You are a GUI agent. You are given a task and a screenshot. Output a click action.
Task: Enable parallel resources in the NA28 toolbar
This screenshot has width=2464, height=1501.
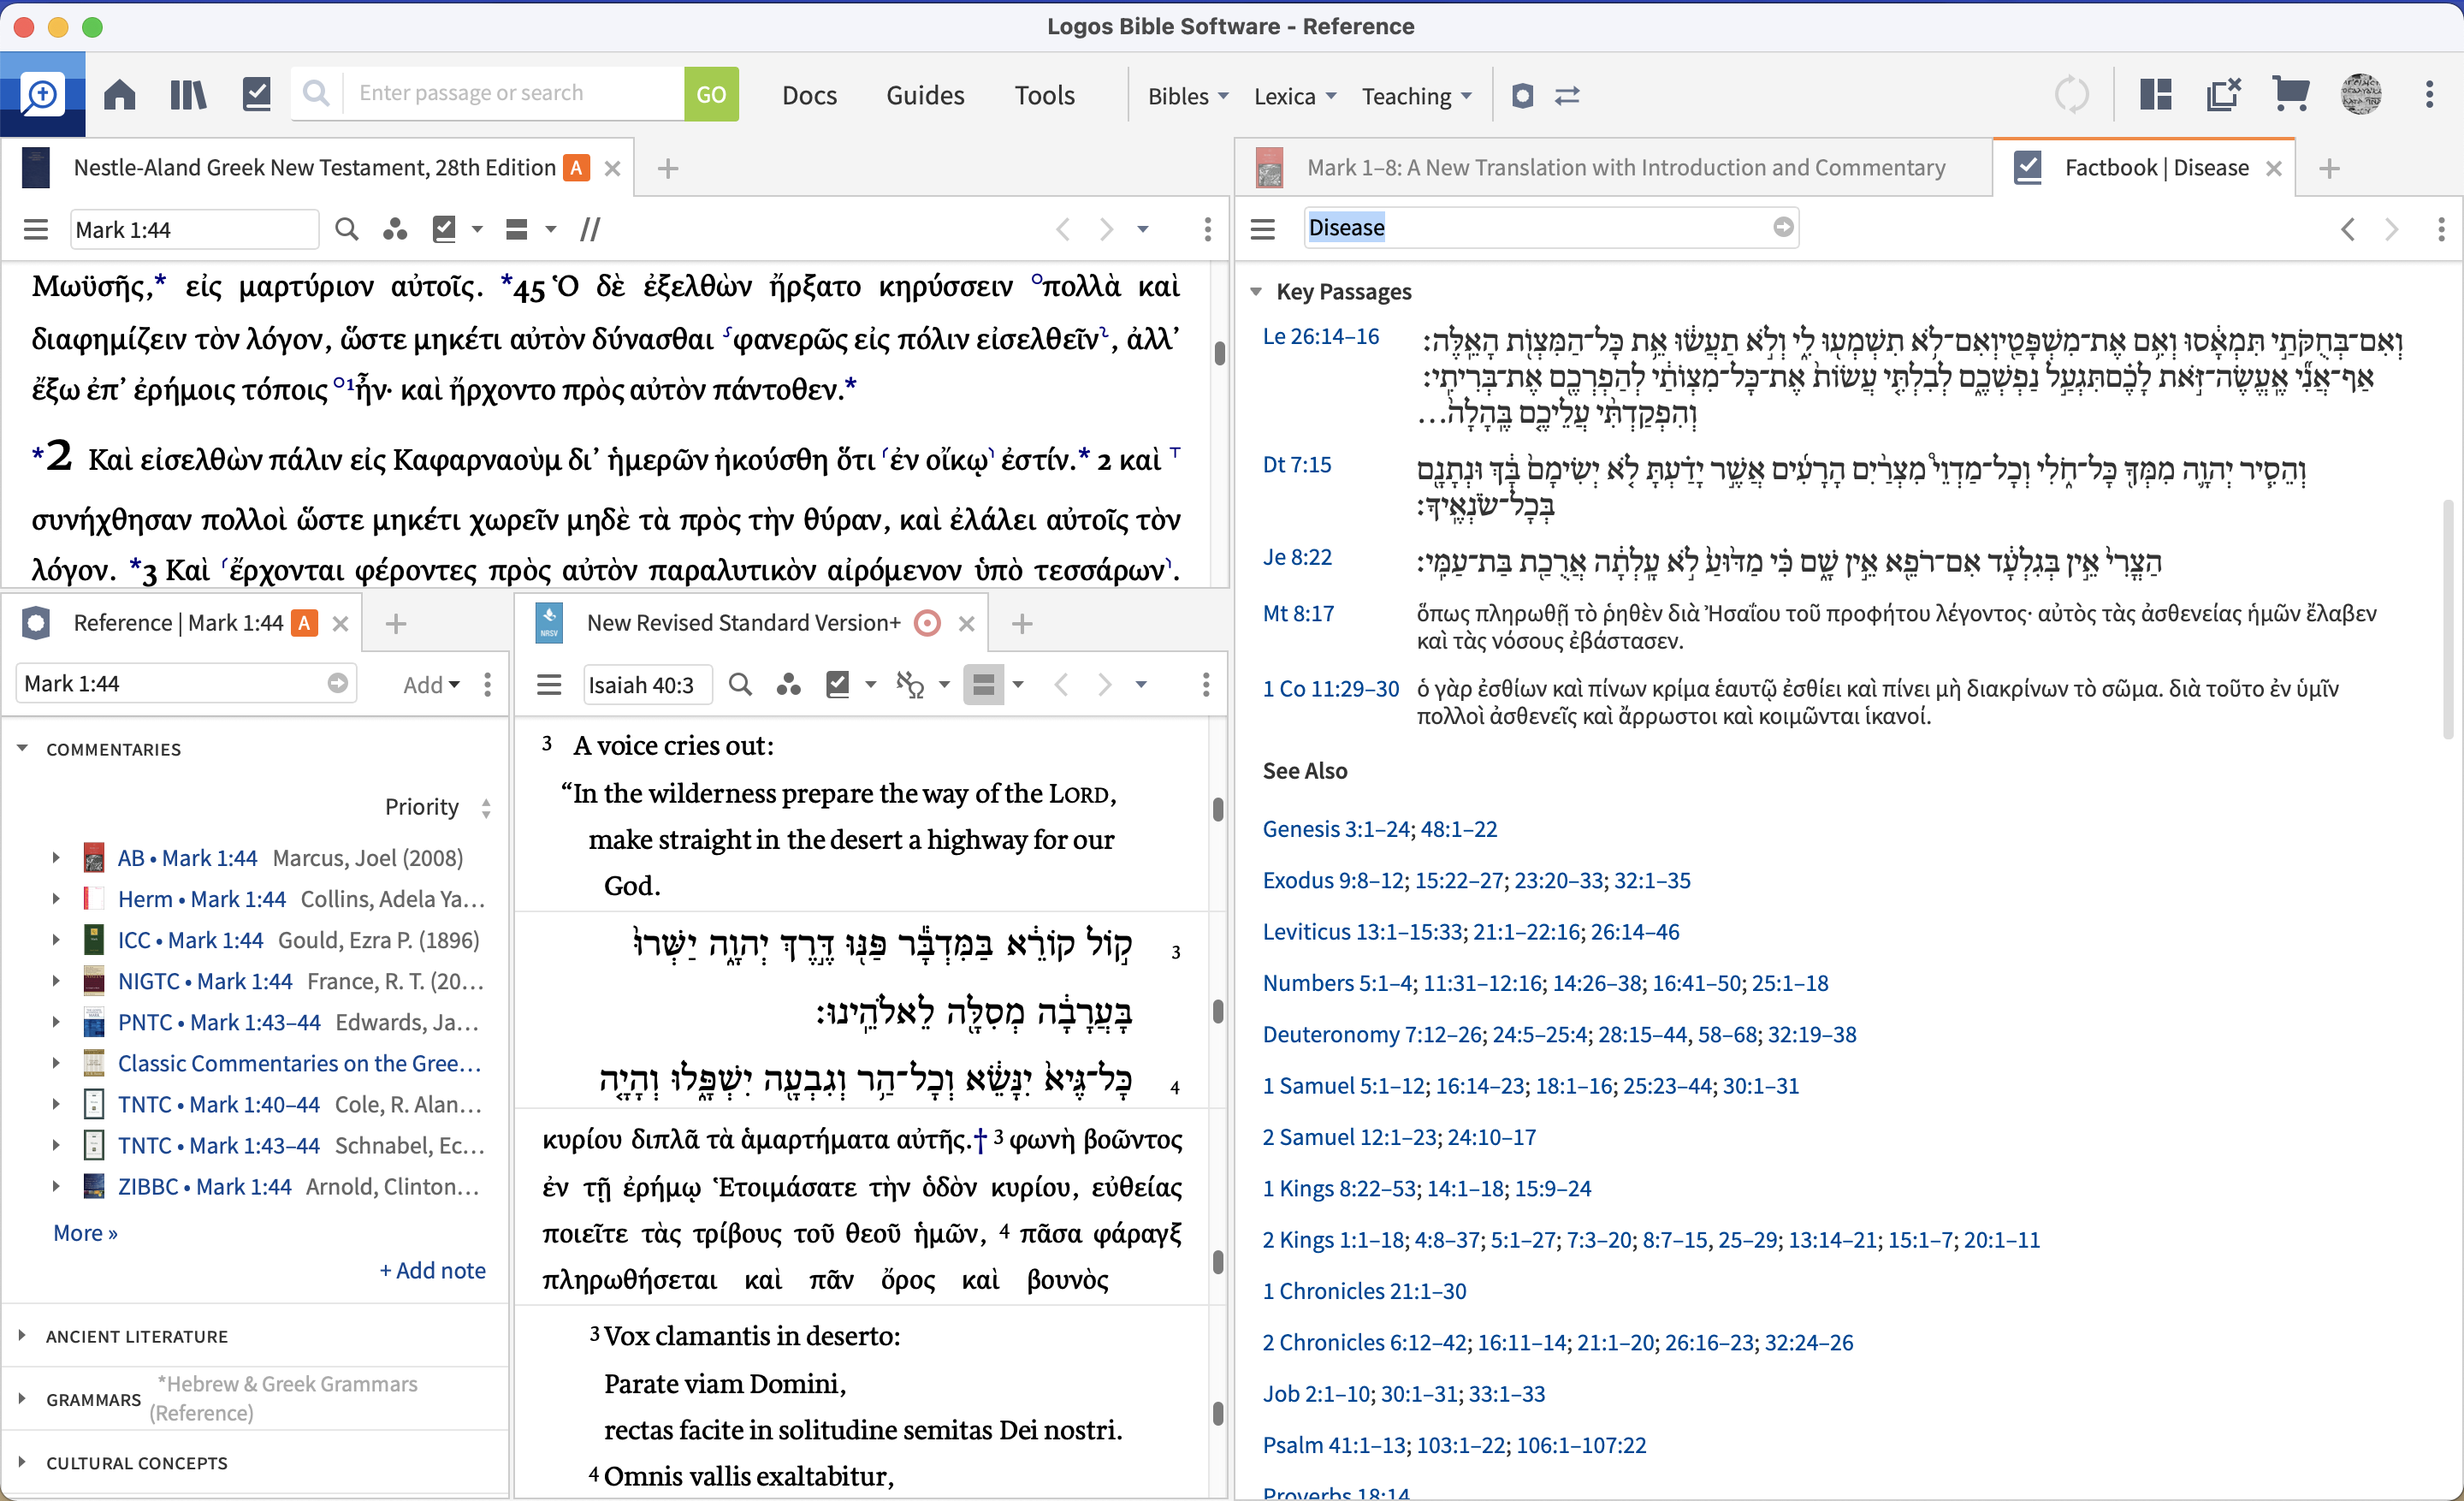590,229
